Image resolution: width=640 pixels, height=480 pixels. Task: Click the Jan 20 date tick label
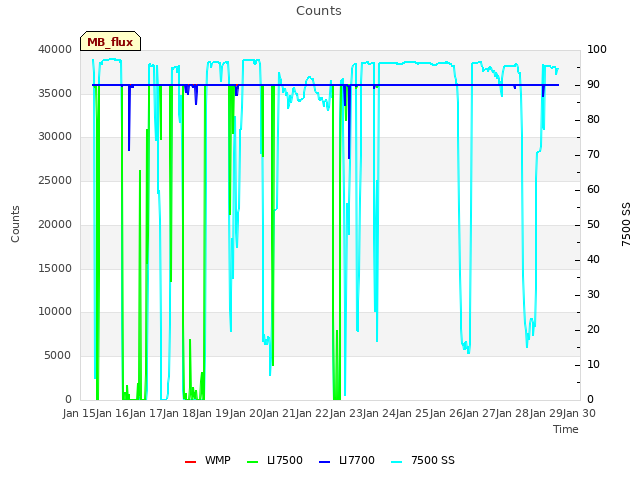pyautogui.click(x=245, y=413)
